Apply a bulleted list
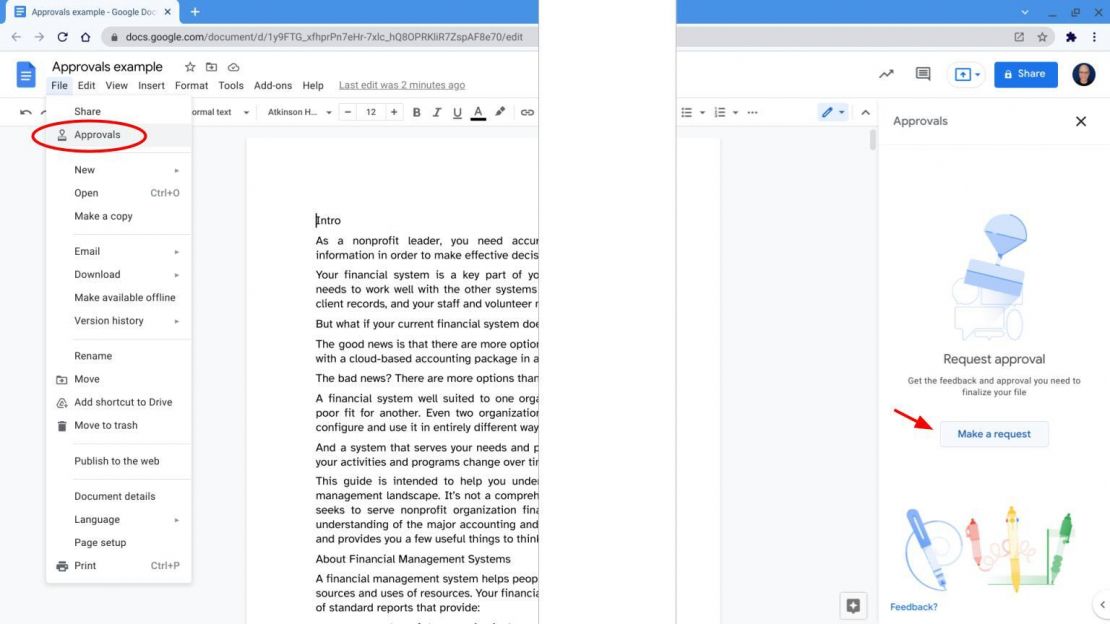The width and height of the screenshot is (1110, 624). (687, 112)
